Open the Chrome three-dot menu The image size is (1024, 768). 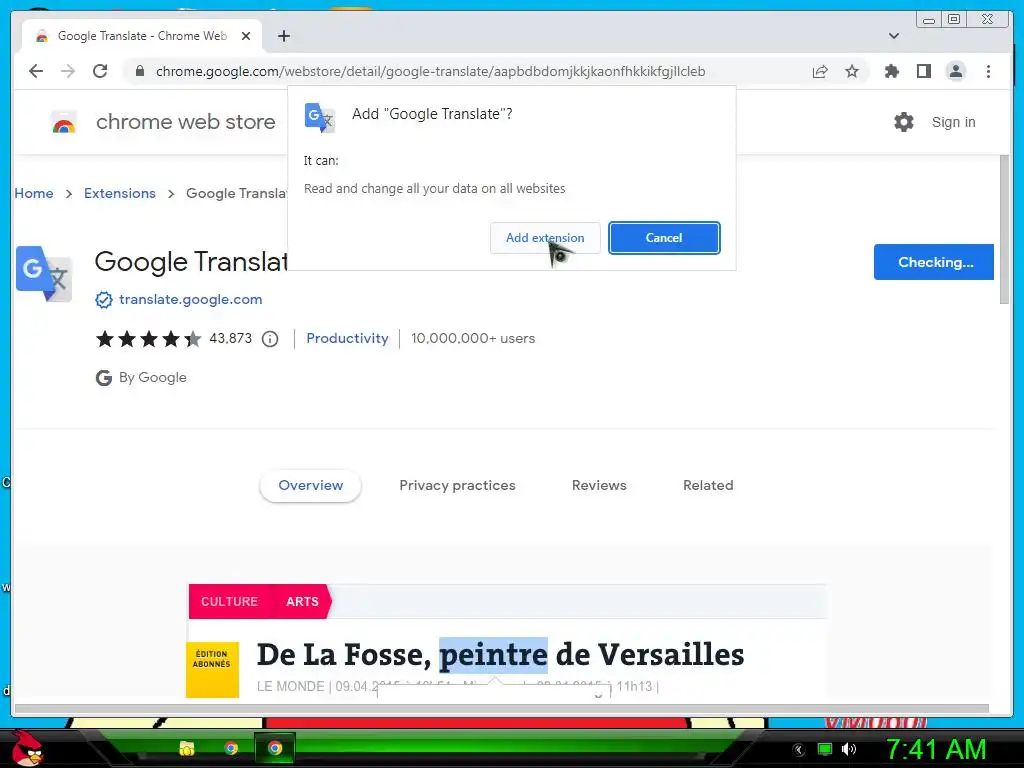click(988, 71)
